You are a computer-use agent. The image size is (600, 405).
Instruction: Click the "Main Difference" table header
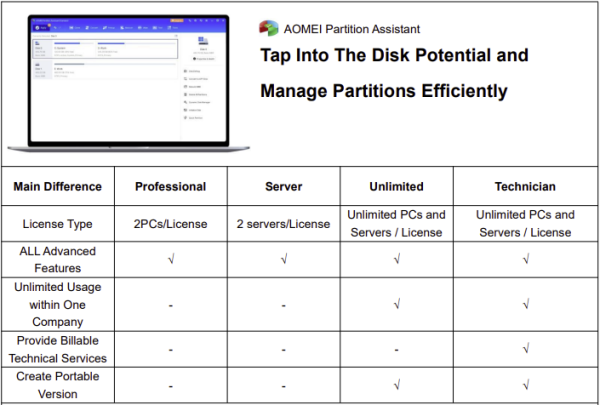coord(58,186)
